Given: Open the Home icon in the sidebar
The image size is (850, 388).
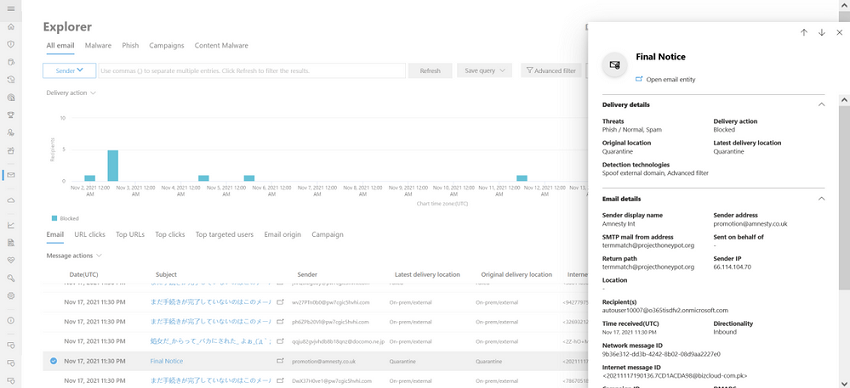Looking at the screenshot, I should pyautogui.click(x=11, y=27).
